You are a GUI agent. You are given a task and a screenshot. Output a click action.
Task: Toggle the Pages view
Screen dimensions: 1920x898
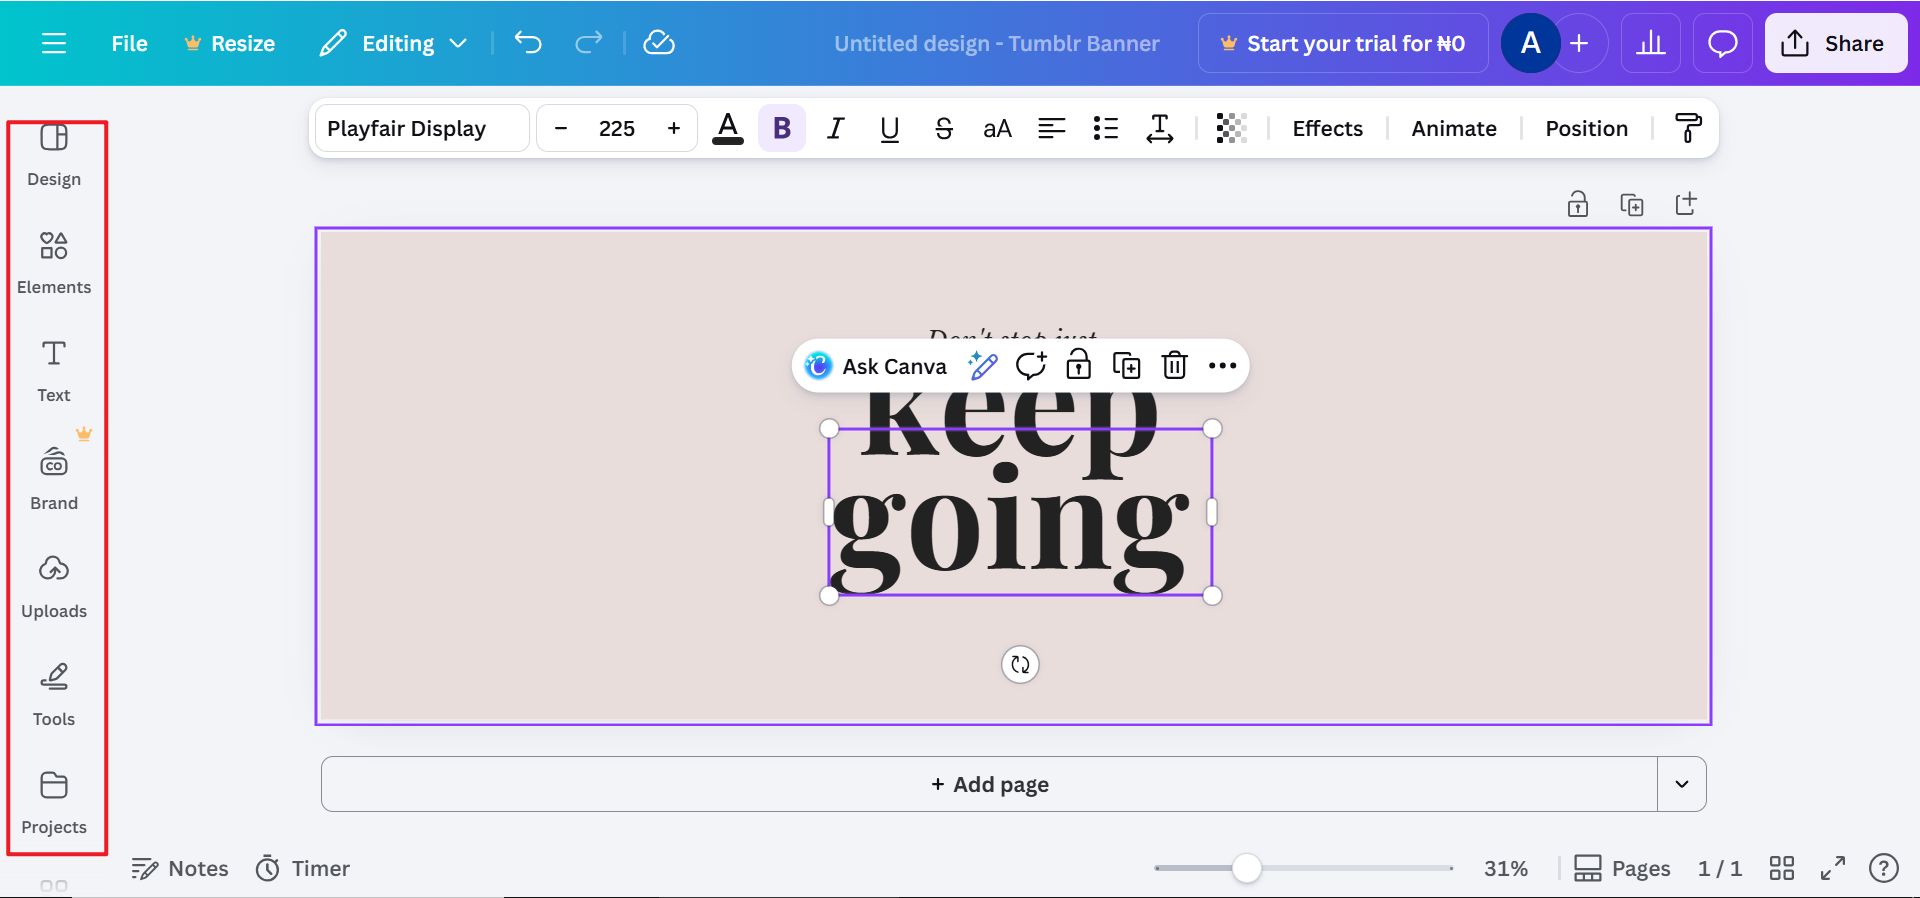[x=1622, y=868]
